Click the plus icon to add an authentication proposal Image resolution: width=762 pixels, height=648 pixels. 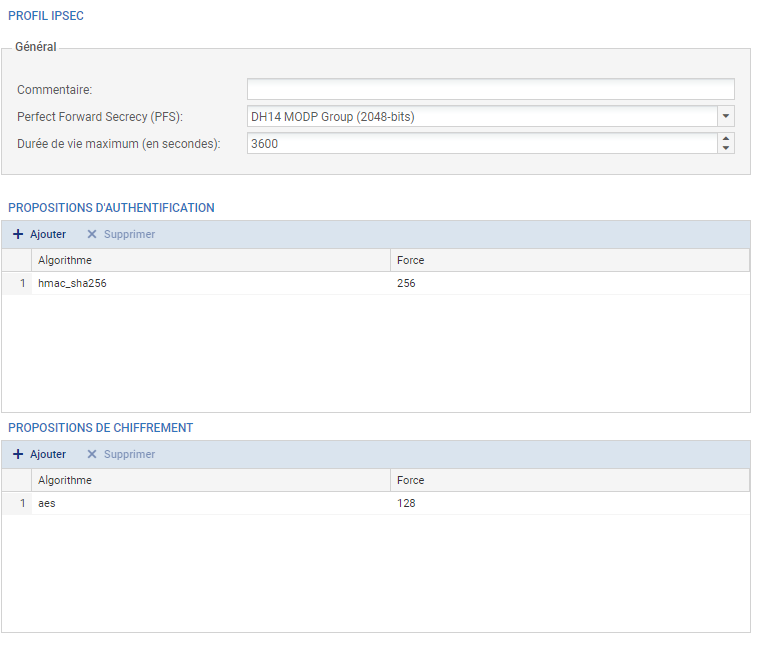point(18,234)
